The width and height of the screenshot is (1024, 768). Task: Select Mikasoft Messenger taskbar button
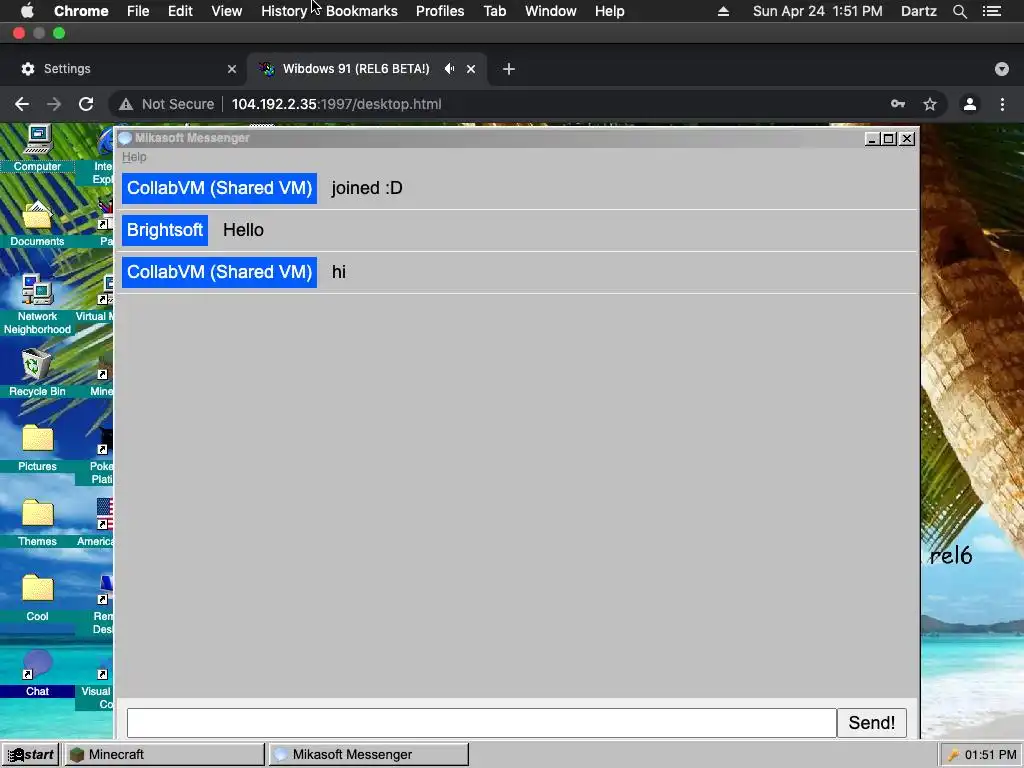pos(368,754)
